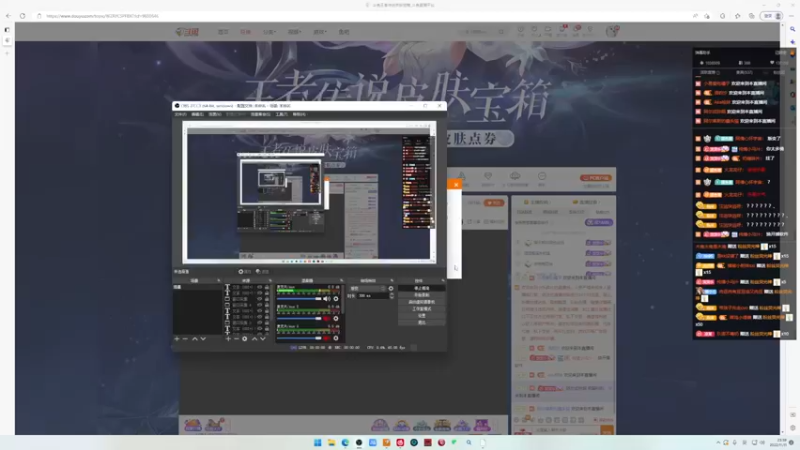Refresh the browser page

coord(22,16)
